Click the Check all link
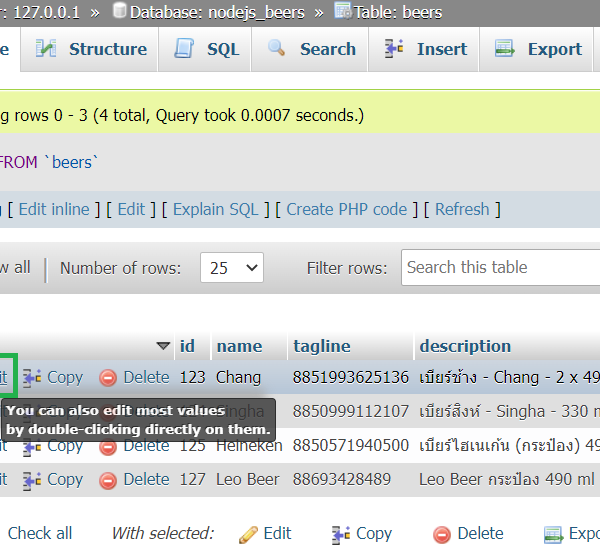 click(x=40, y=533)
